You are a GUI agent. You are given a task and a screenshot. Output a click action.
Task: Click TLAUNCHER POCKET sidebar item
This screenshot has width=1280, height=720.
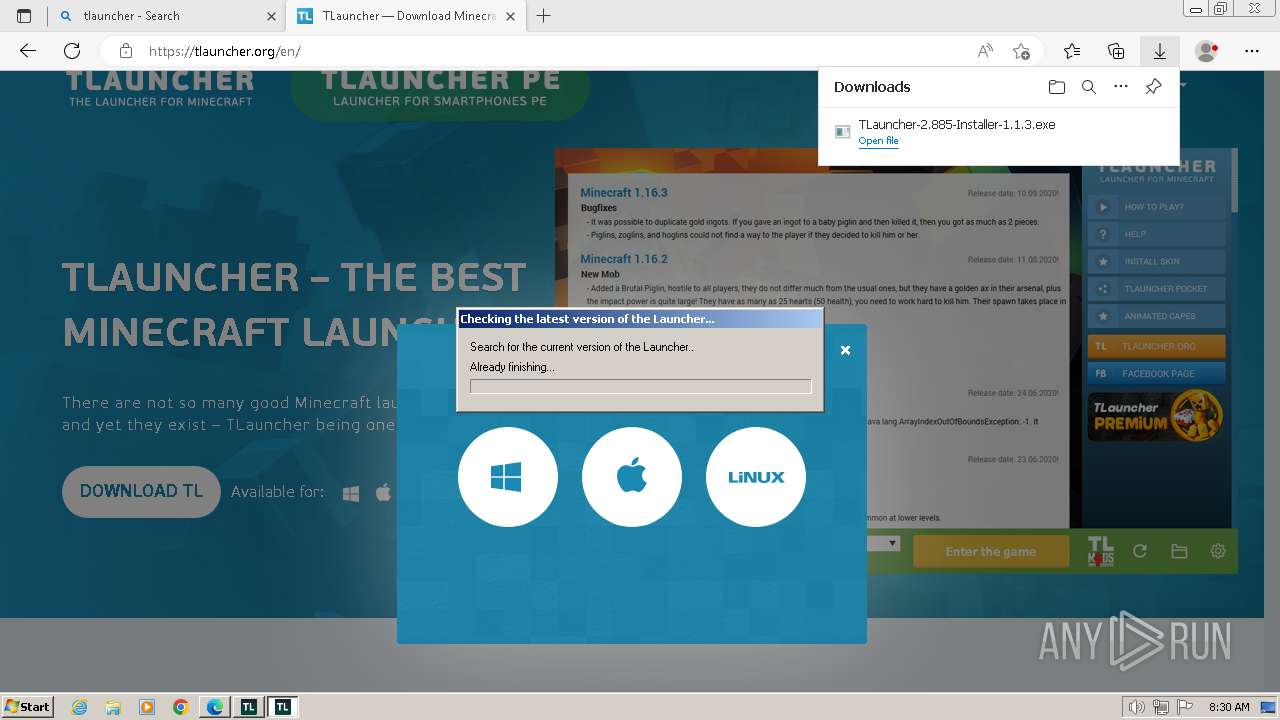(1156, 289)
